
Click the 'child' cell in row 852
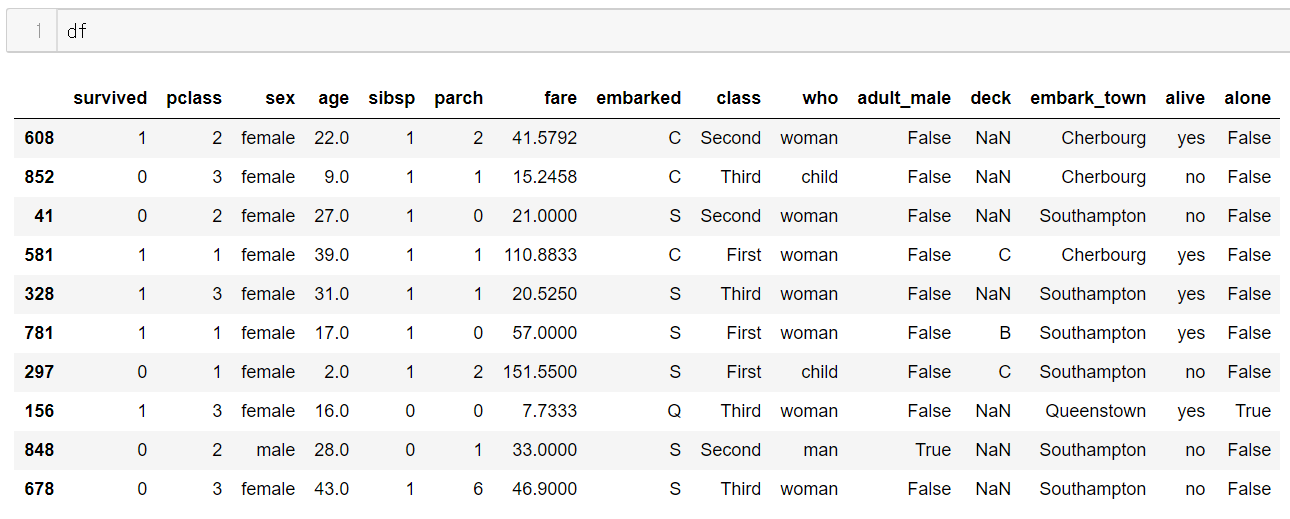point(819,177)
